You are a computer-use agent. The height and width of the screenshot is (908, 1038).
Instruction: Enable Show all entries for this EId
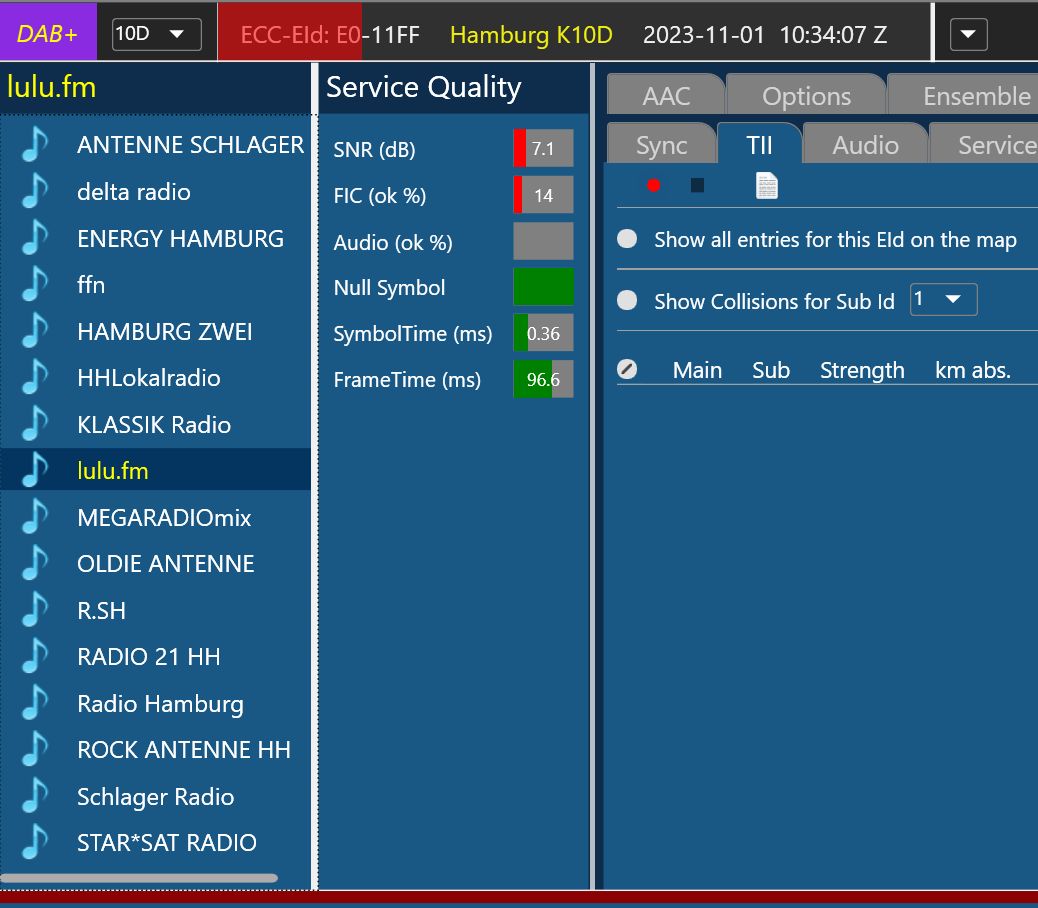(x=627, y=240)
